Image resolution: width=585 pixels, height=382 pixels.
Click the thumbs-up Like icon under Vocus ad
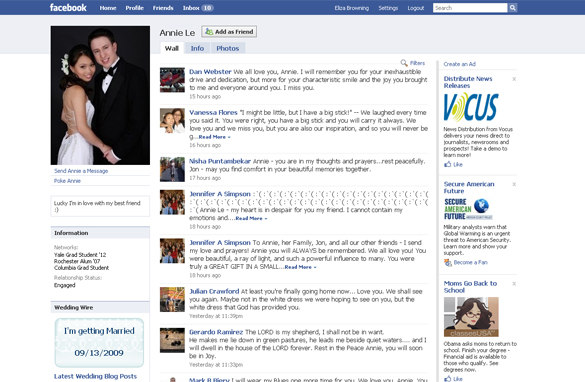coord(447,164)
